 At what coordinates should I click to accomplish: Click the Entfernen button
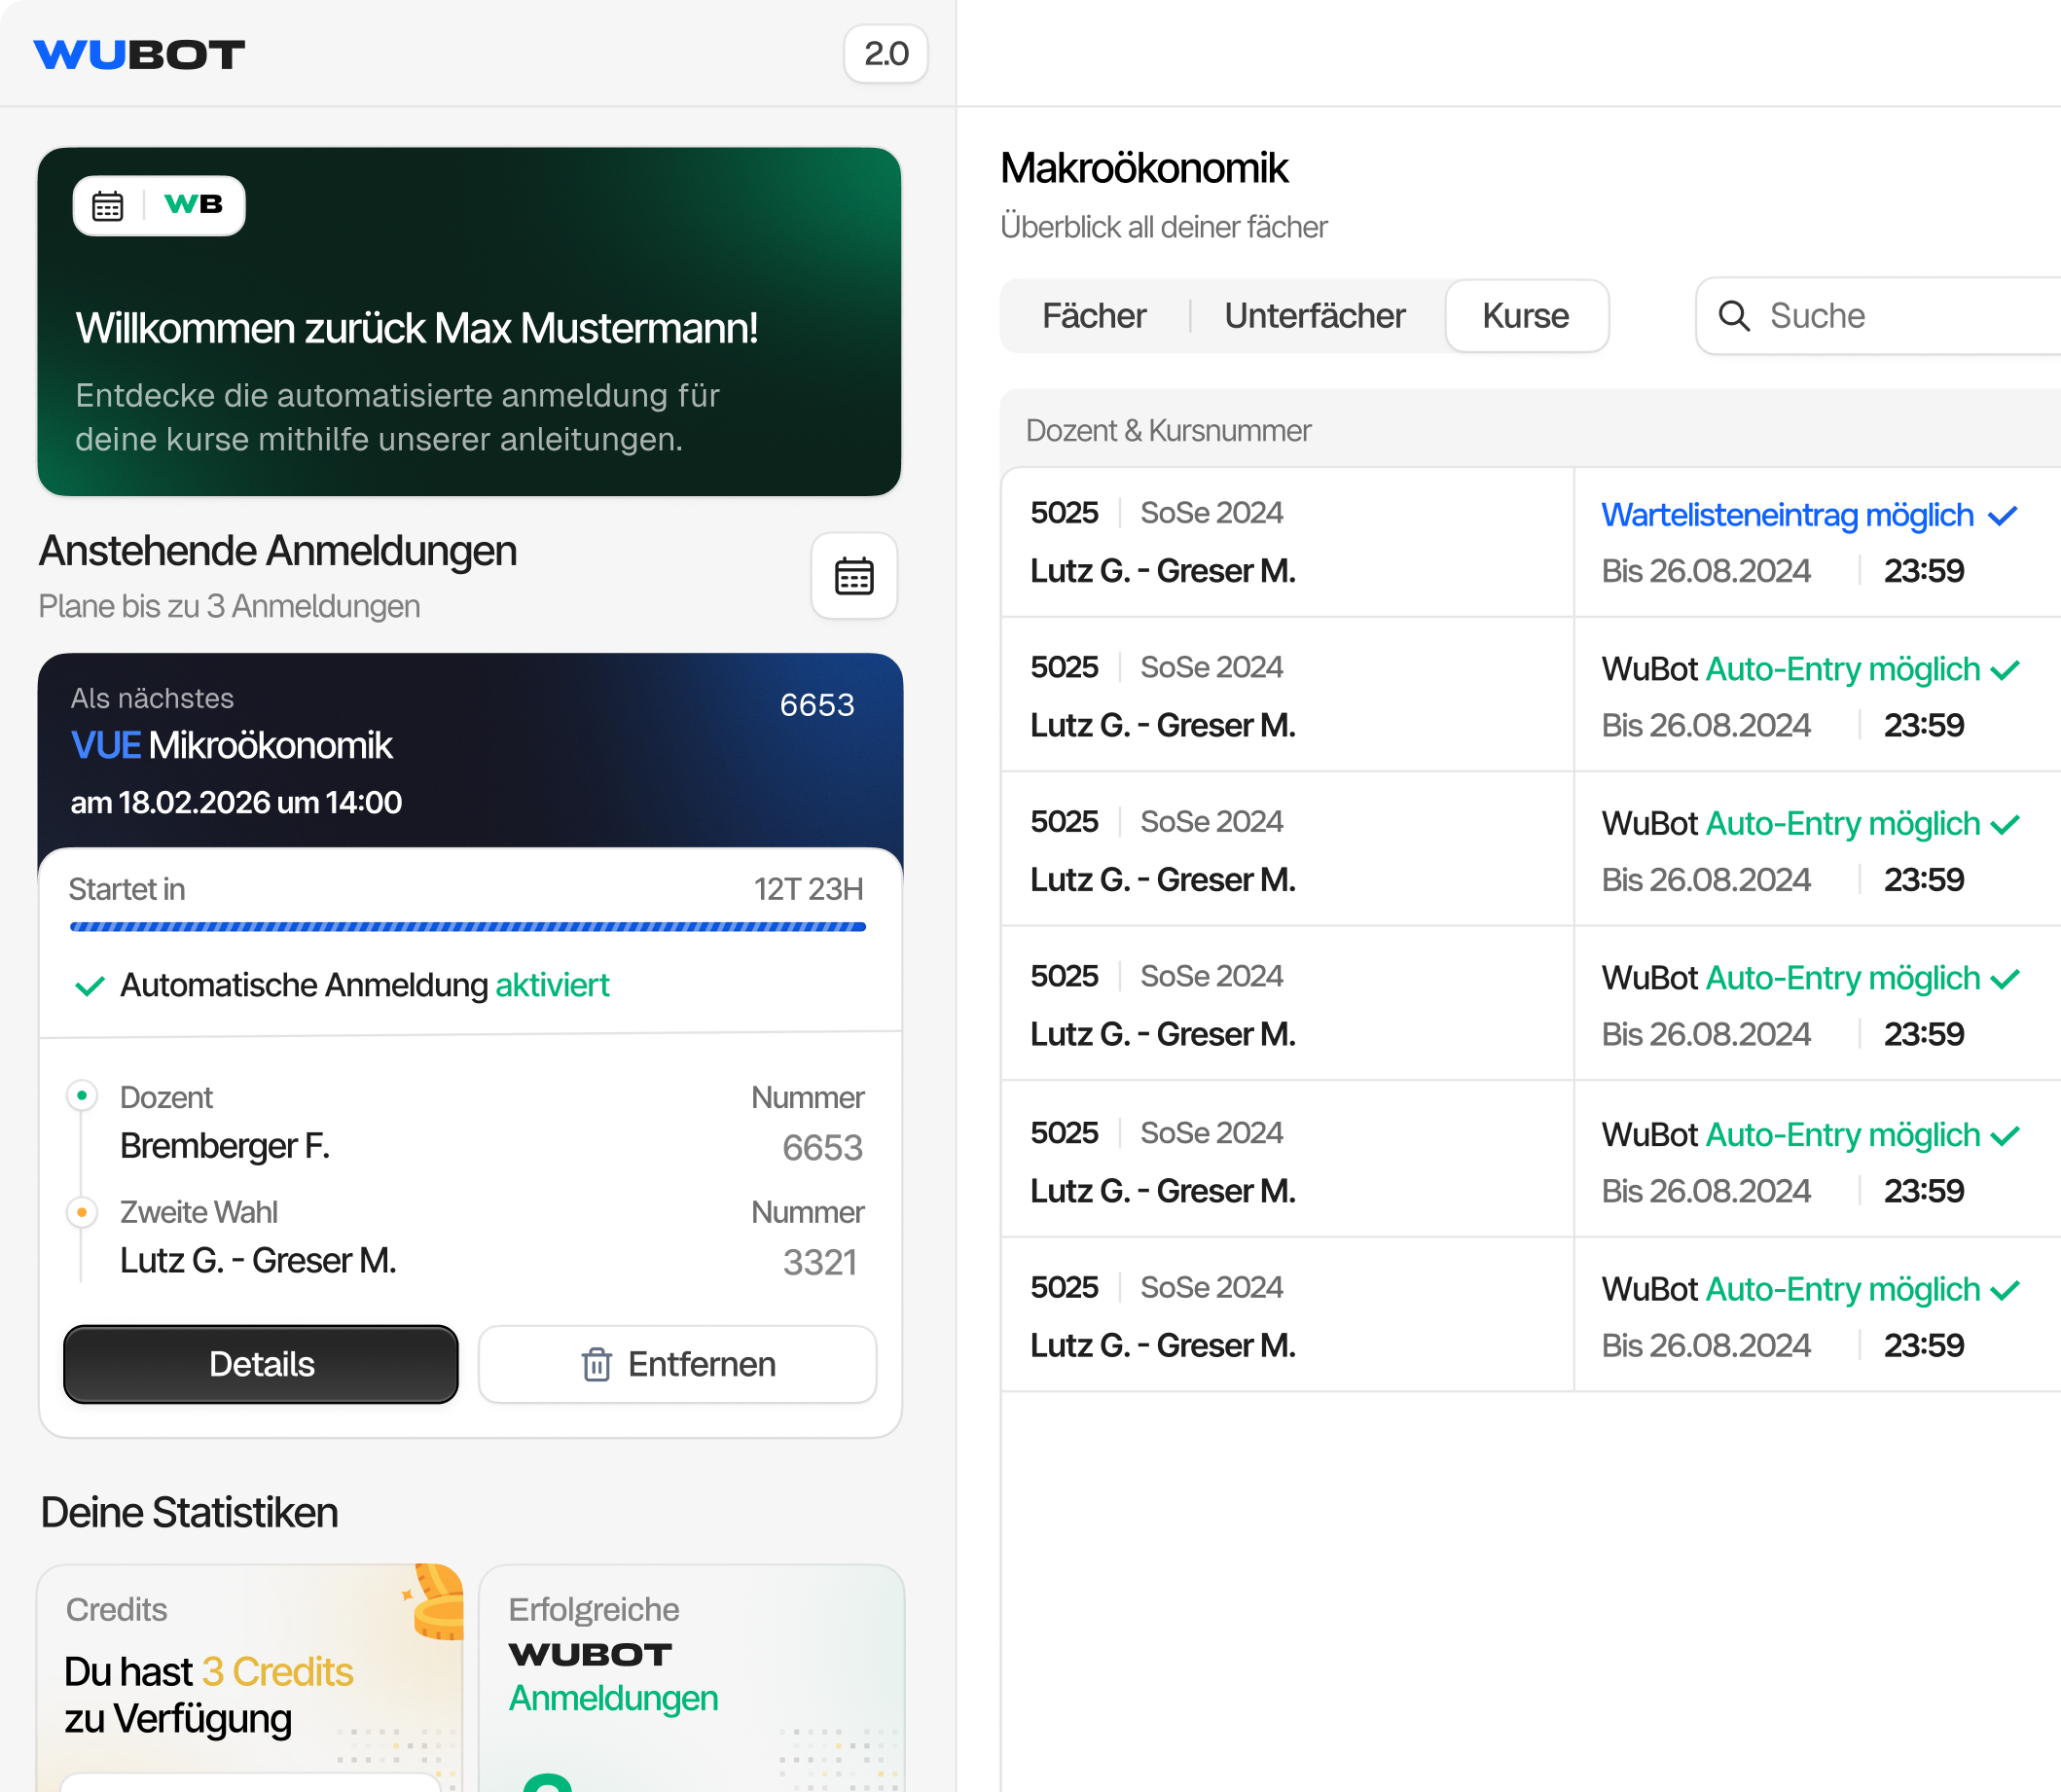click(x=677, y=1364)
